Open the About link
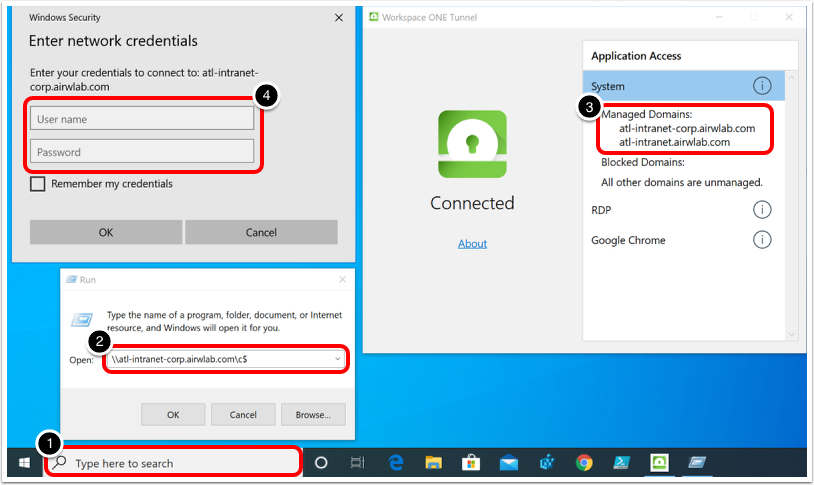This screenshot has width=814, height=485. click(x=472, y=243)
